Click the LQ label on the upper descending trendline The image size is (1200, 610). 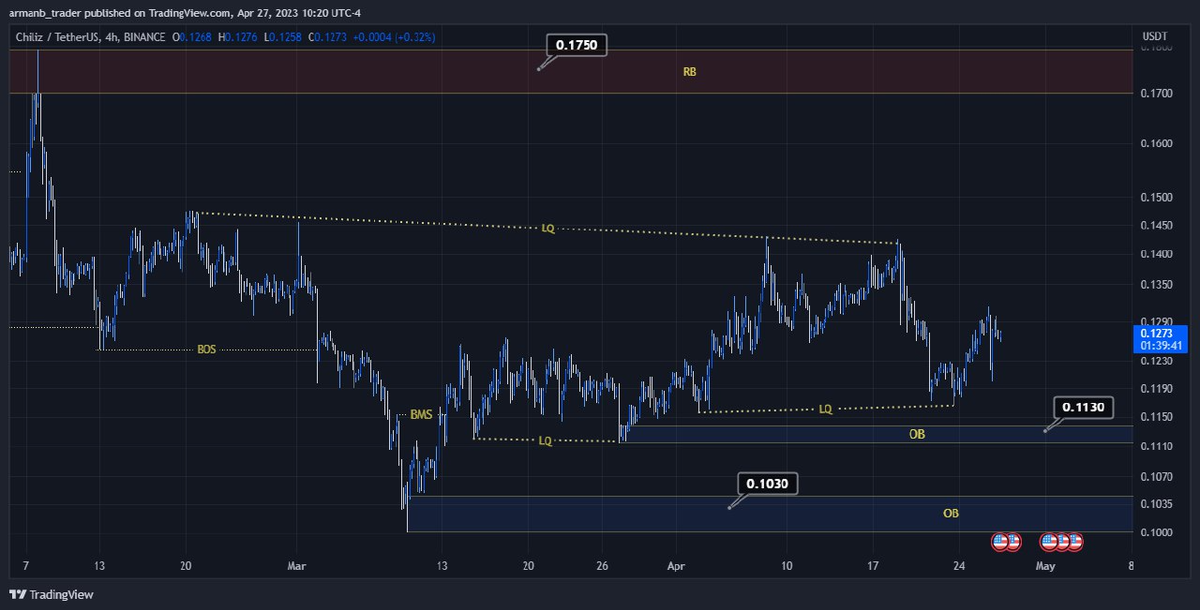548,229
